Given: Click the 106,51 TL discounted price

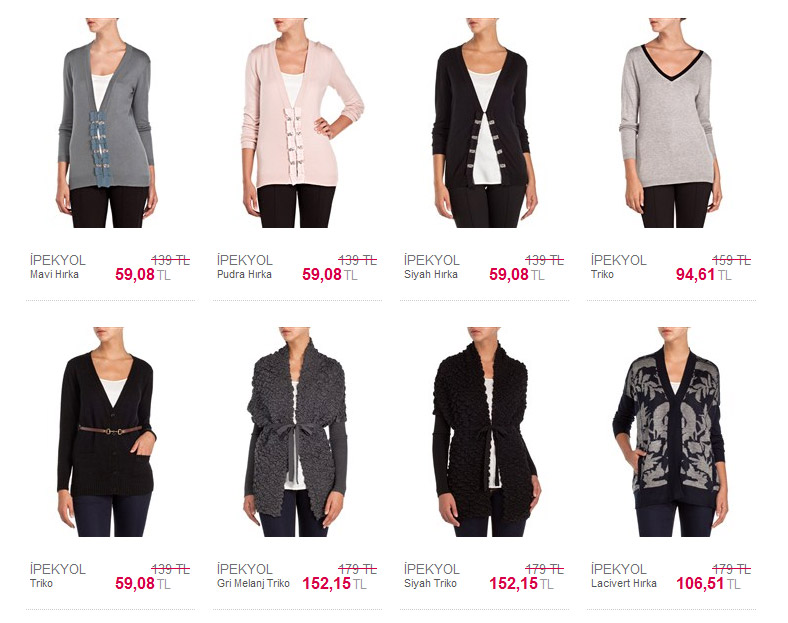Looking at the screenshot, I should [708, 583].
